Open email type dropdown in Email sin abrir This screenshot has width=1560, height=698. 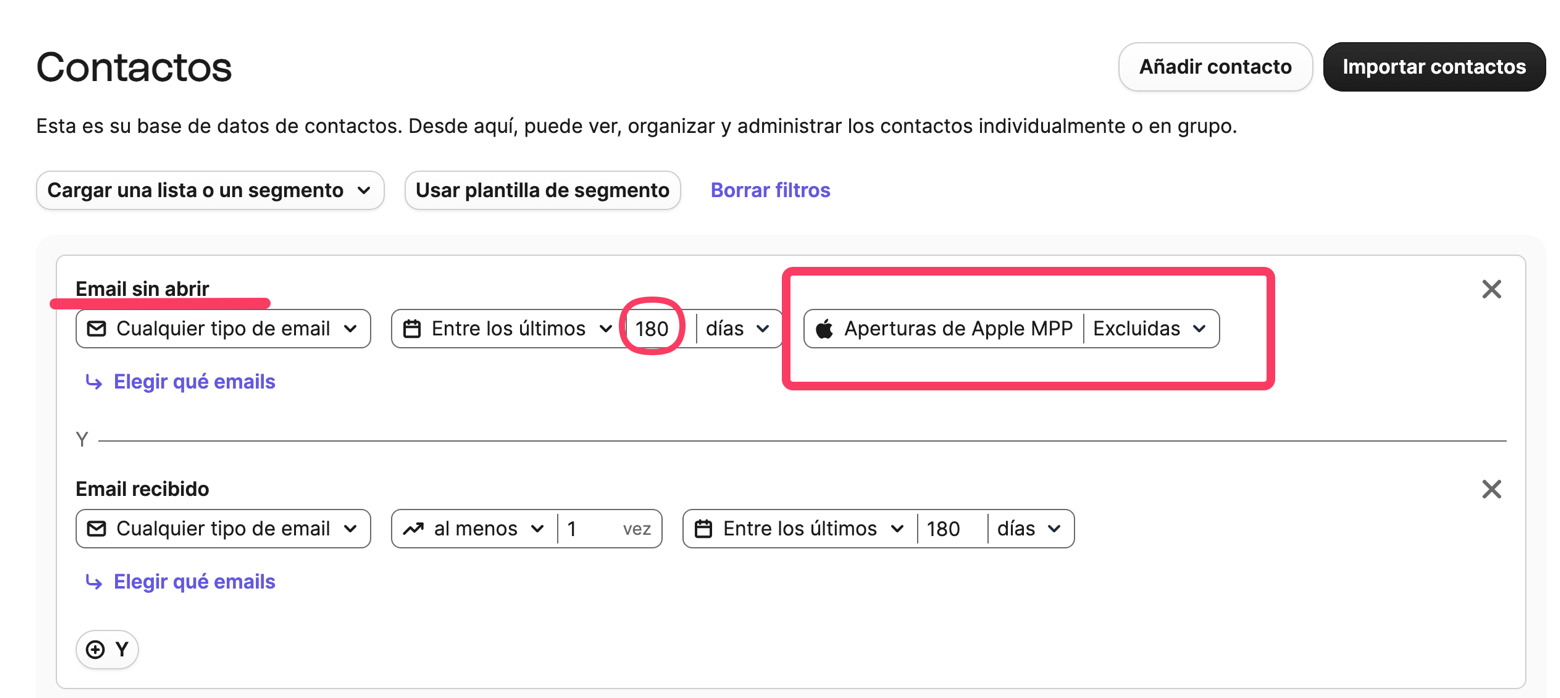coord(223,329)
